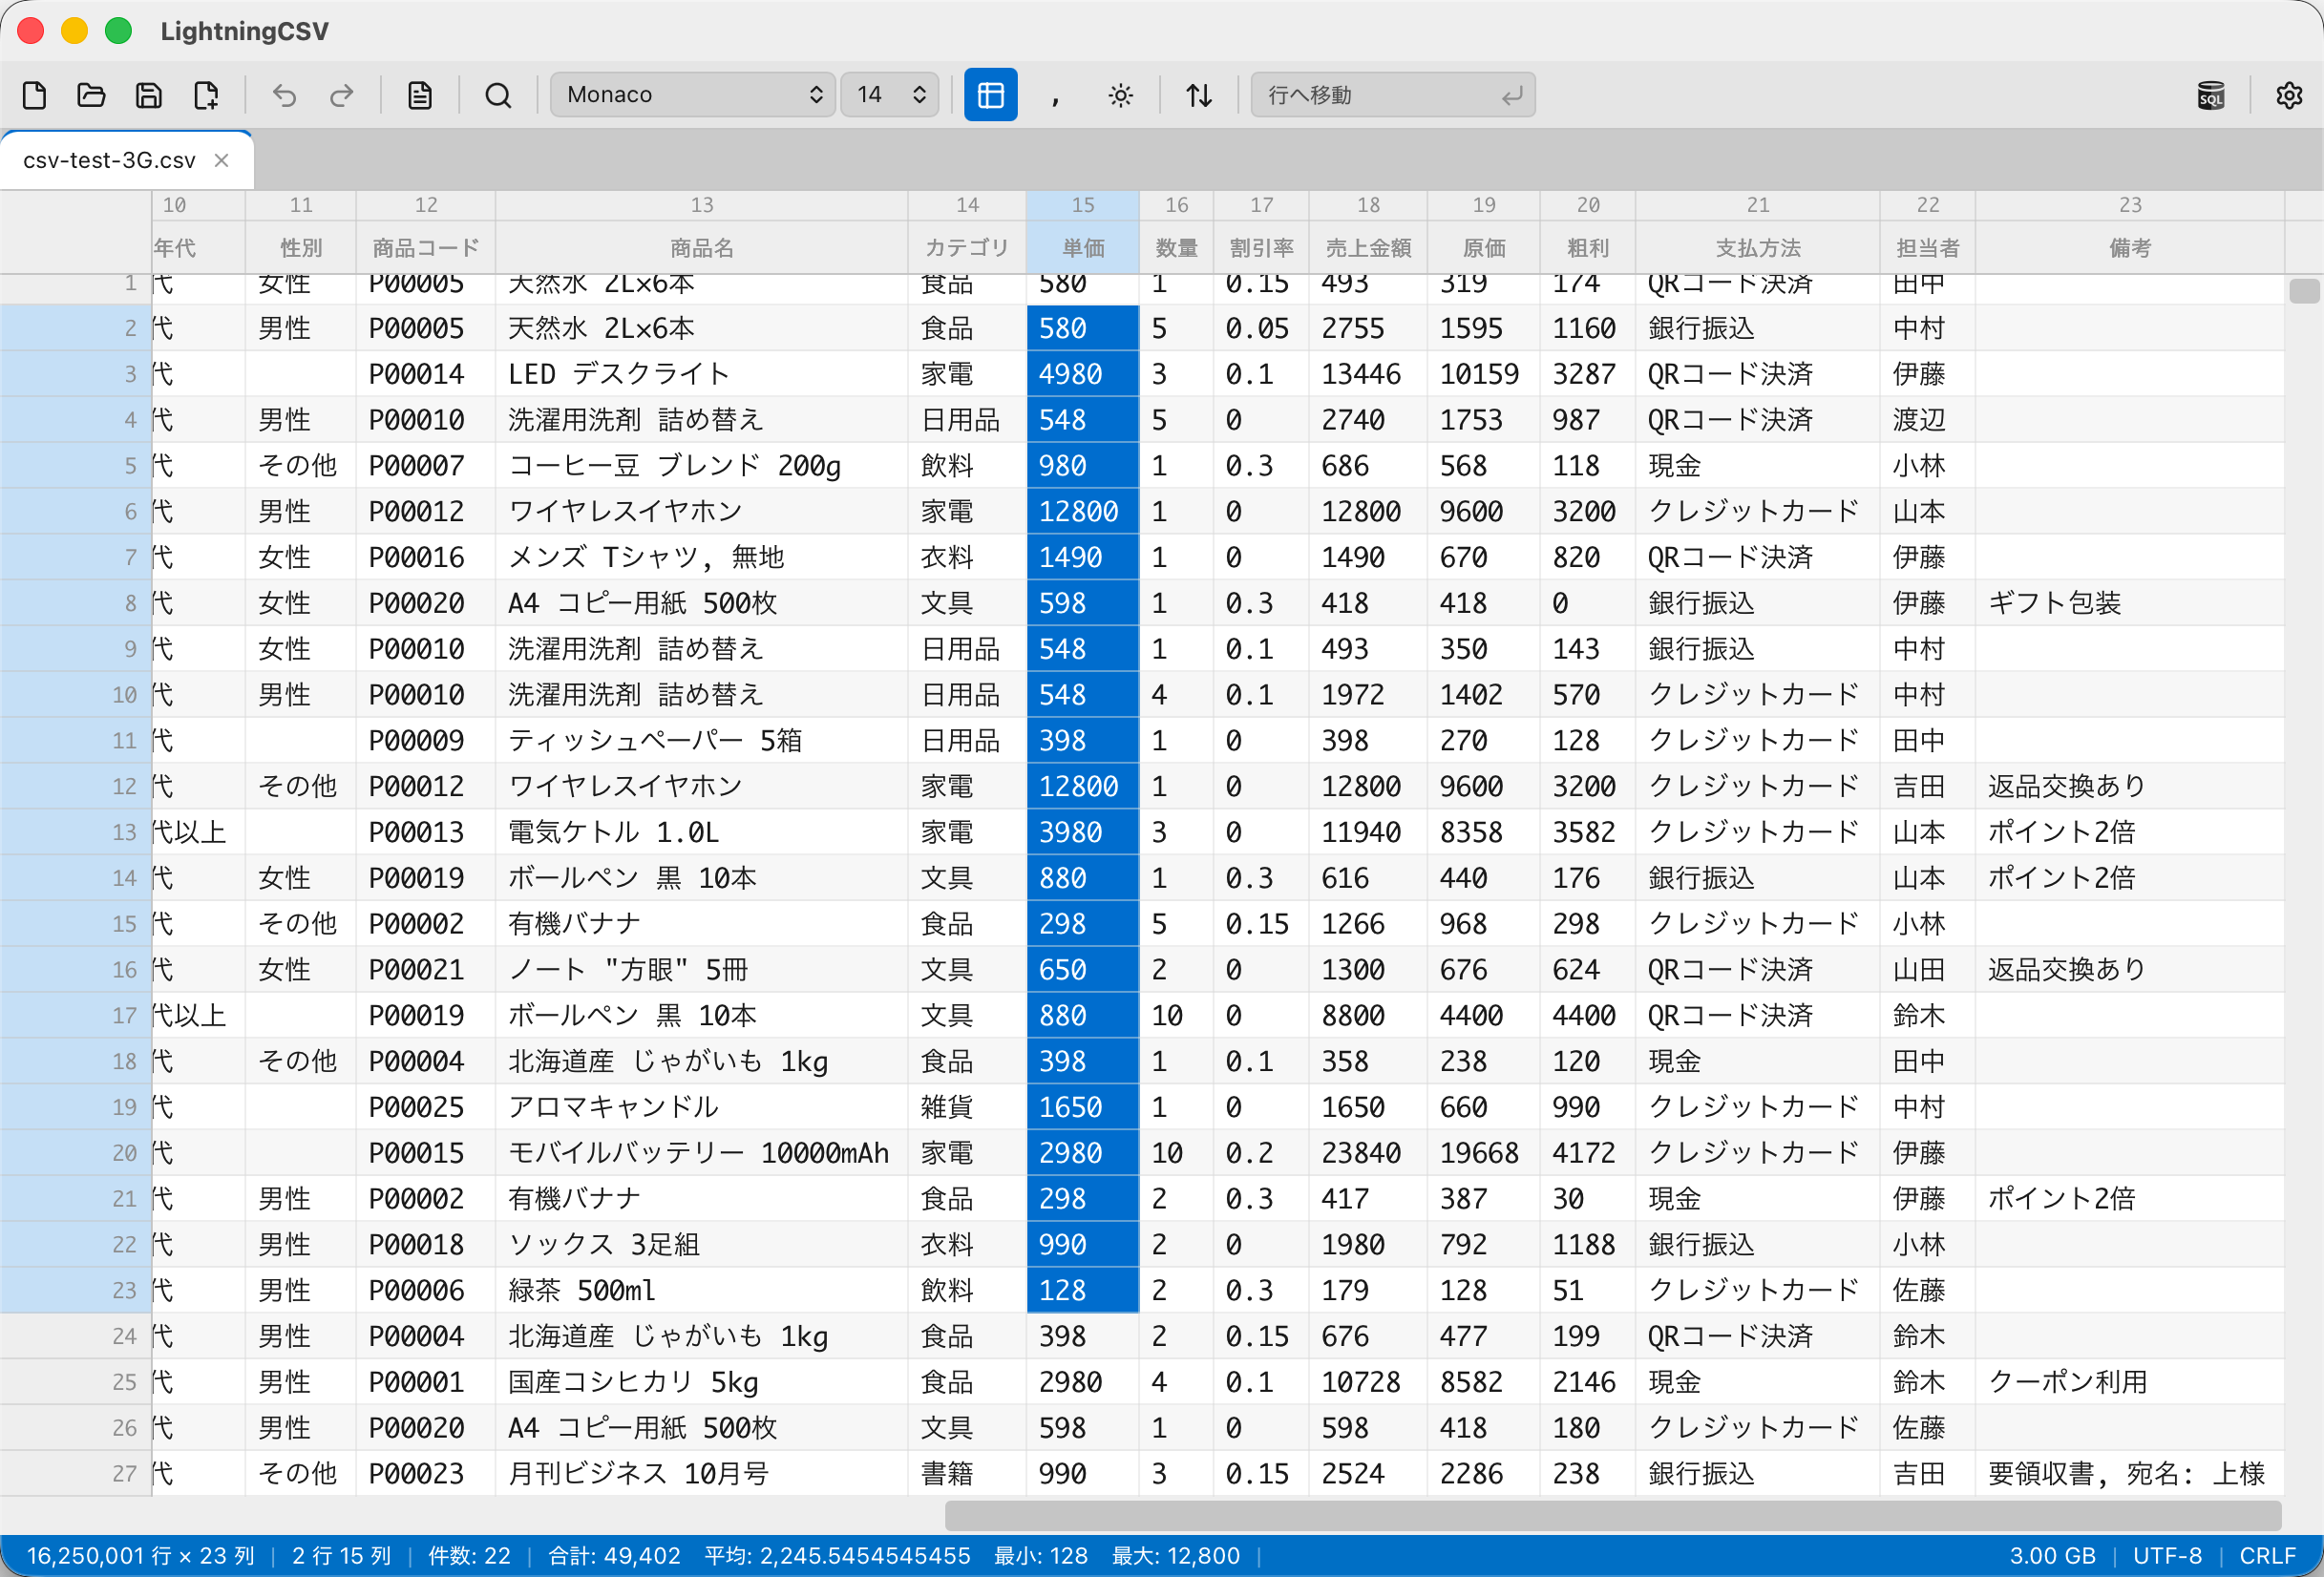
Task: Click cell 要領収書, 宛名: 上様
Action: tap(2130, 1474)
